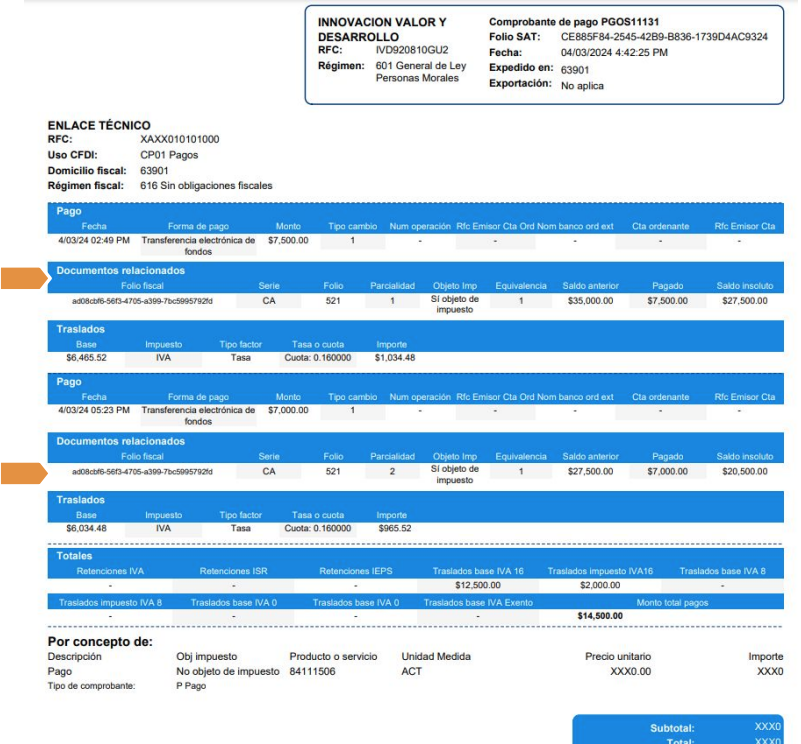Click the Folio SAT value starting CE885F84
The height and width of the screenshot is (744, 801).
tap(664, 37)
